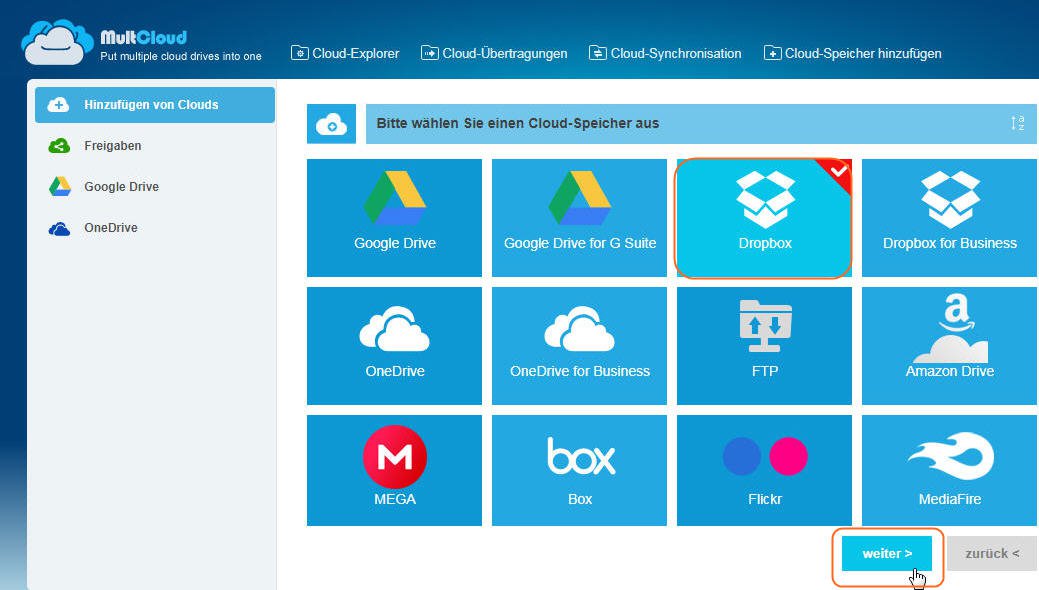Select the OneDrive cloud tile
The width and height of the screenshot is (1039, 590).
(x=394, y=345)
